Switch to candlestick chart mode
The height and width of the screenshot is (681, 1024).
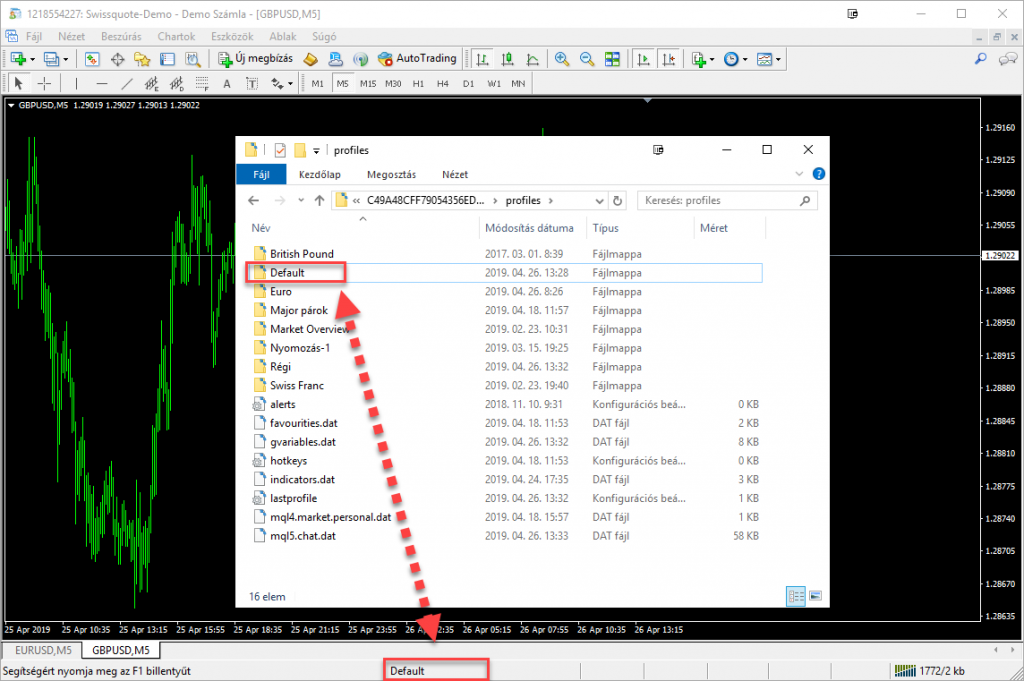[507, 59]
